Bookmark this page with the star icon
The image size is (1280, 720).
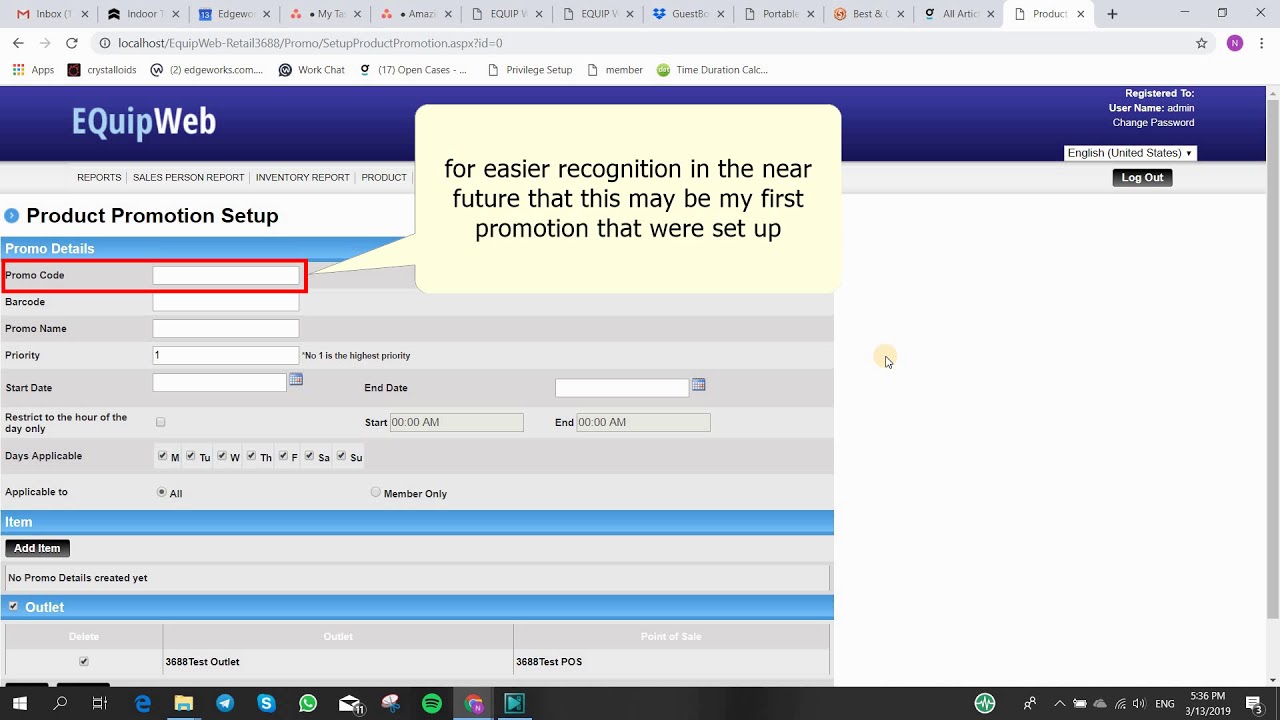1202,43
